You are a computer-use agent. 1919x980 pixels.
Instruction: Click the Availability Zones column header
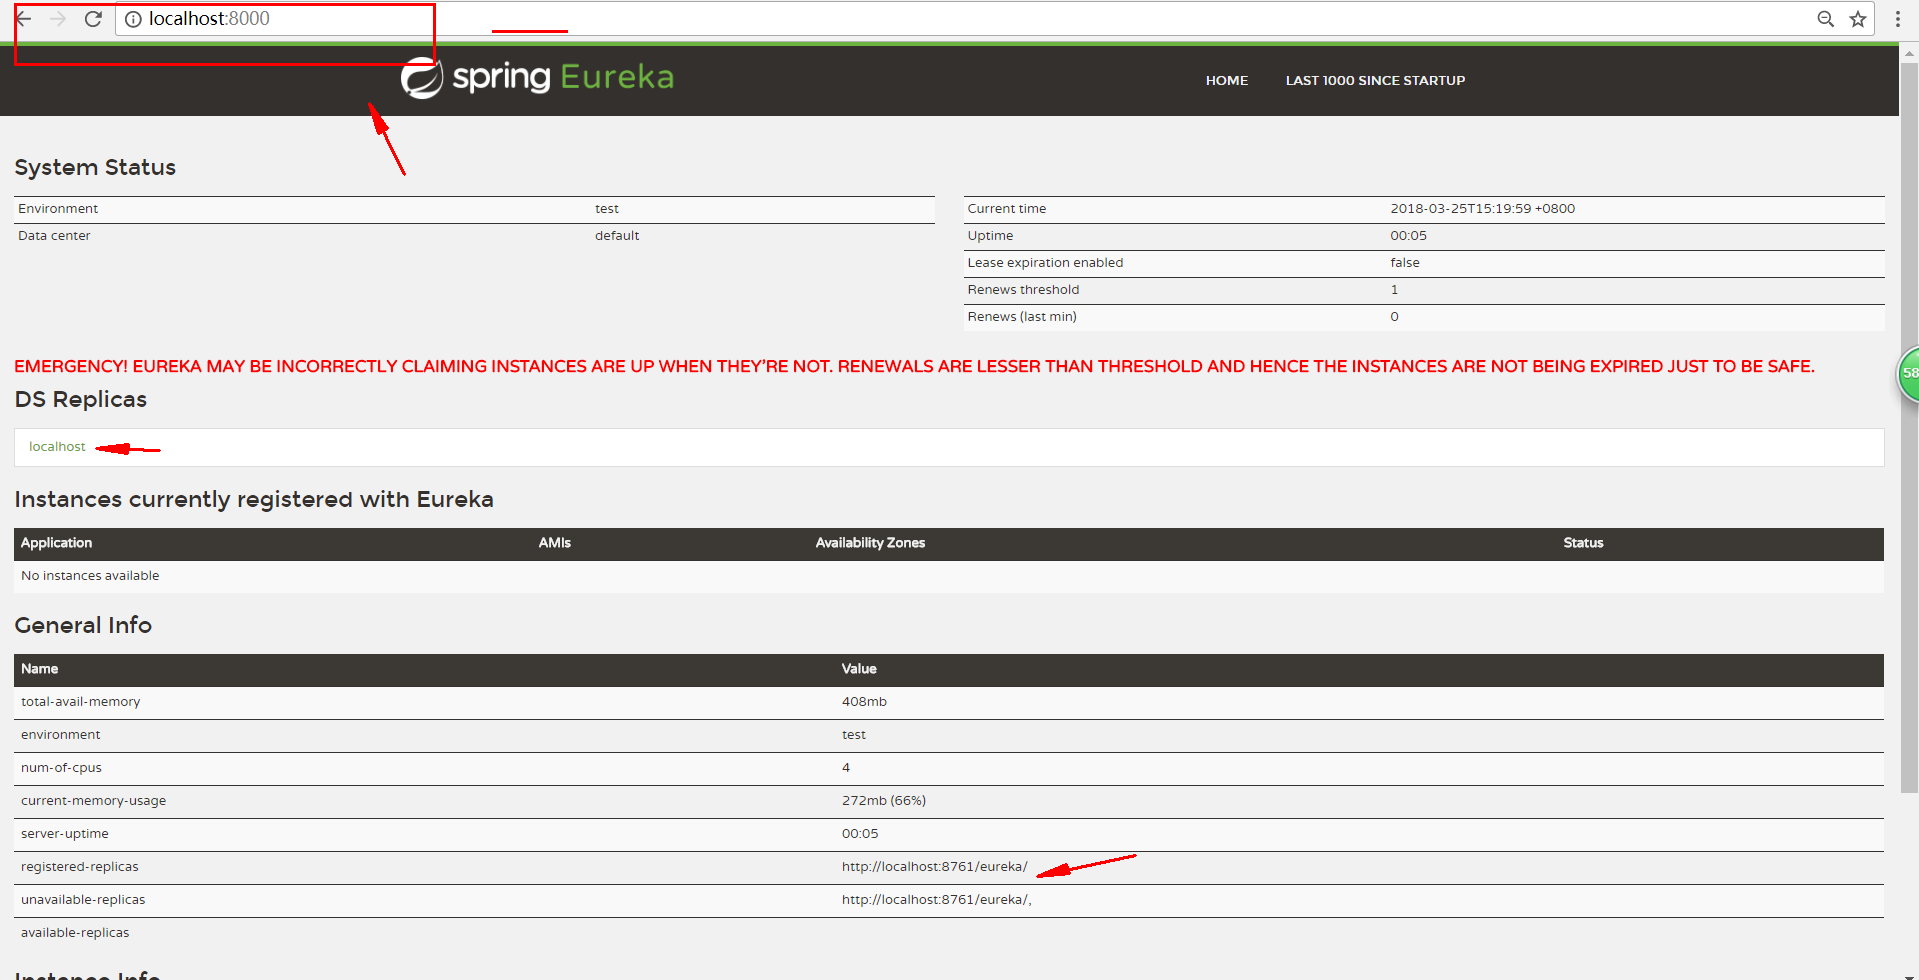(870, 543)
